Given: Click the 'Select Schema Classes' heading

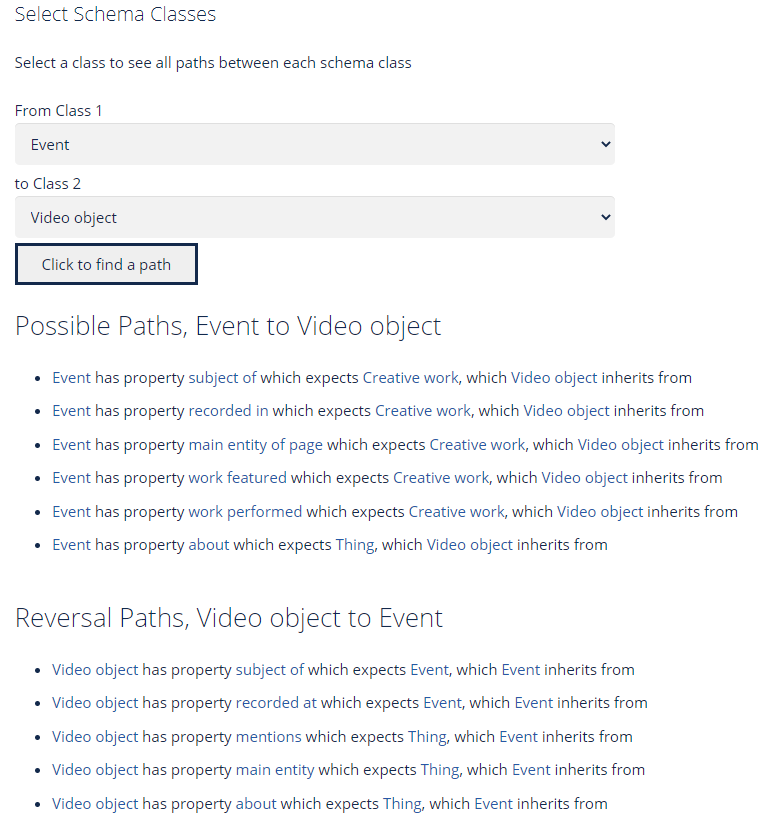Looking at the screenshot, I should coord(115,14).
